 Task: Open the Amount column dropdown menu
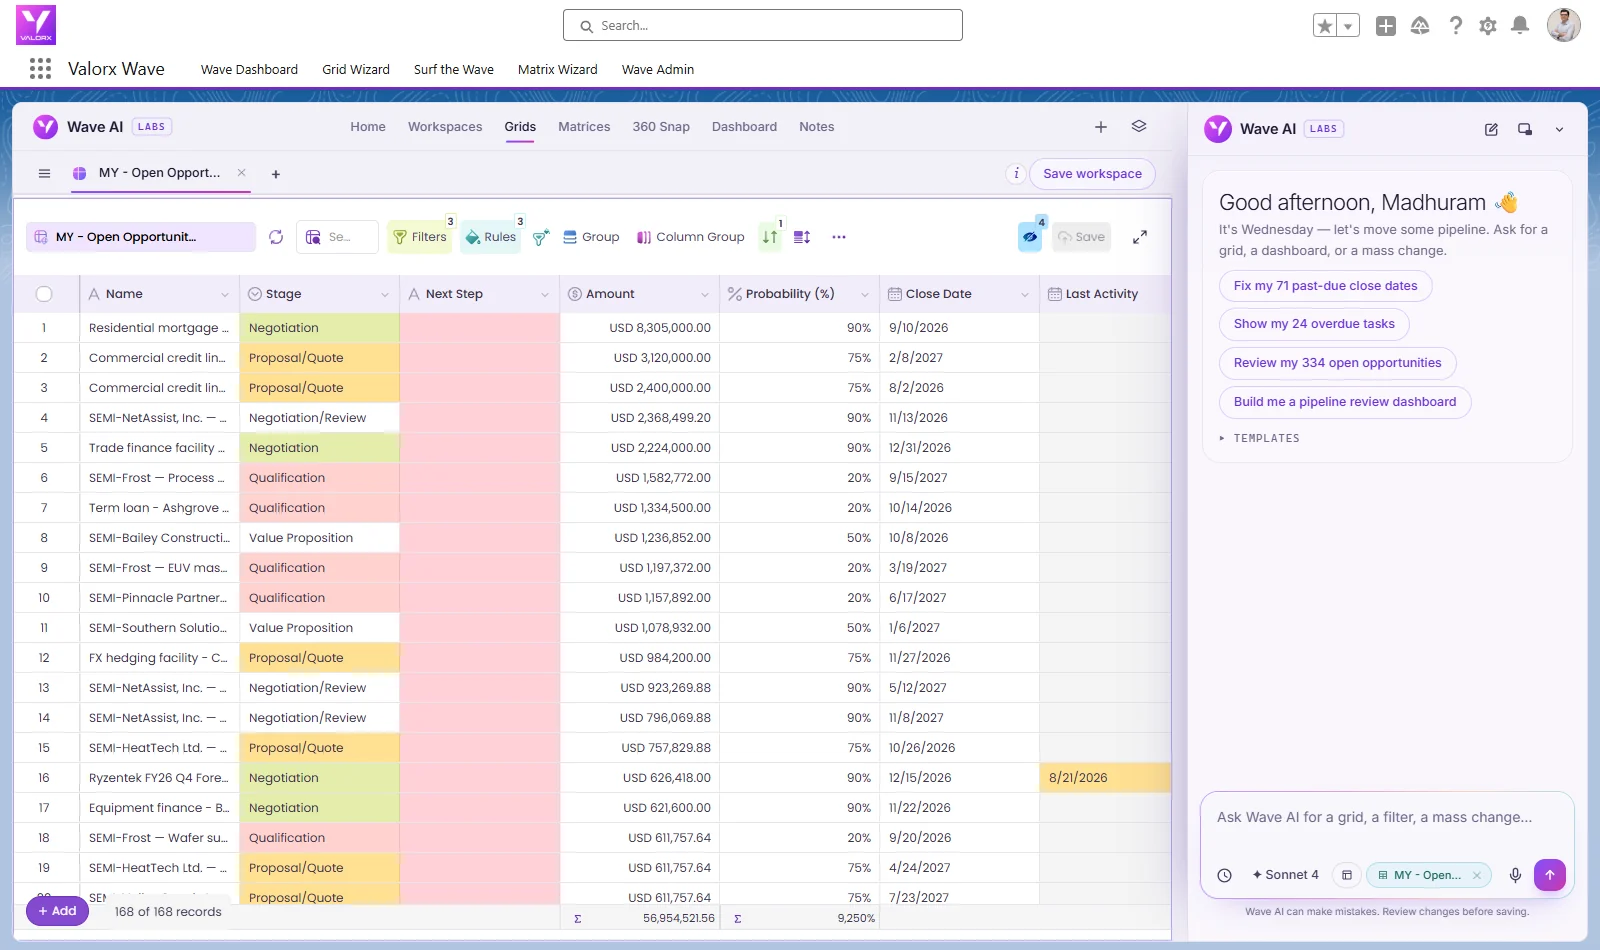coord(705,295)
